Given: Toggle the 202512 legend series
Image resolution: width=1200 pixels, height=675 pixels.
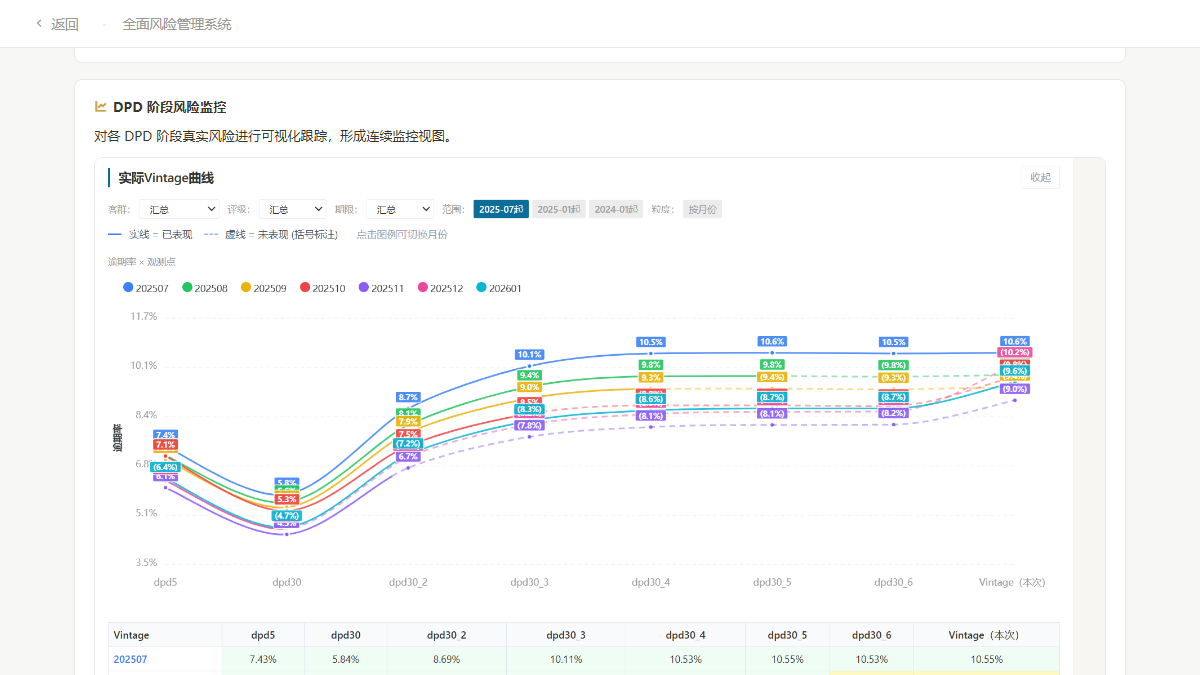Looking at the screenshot, I should click(441, 288).
